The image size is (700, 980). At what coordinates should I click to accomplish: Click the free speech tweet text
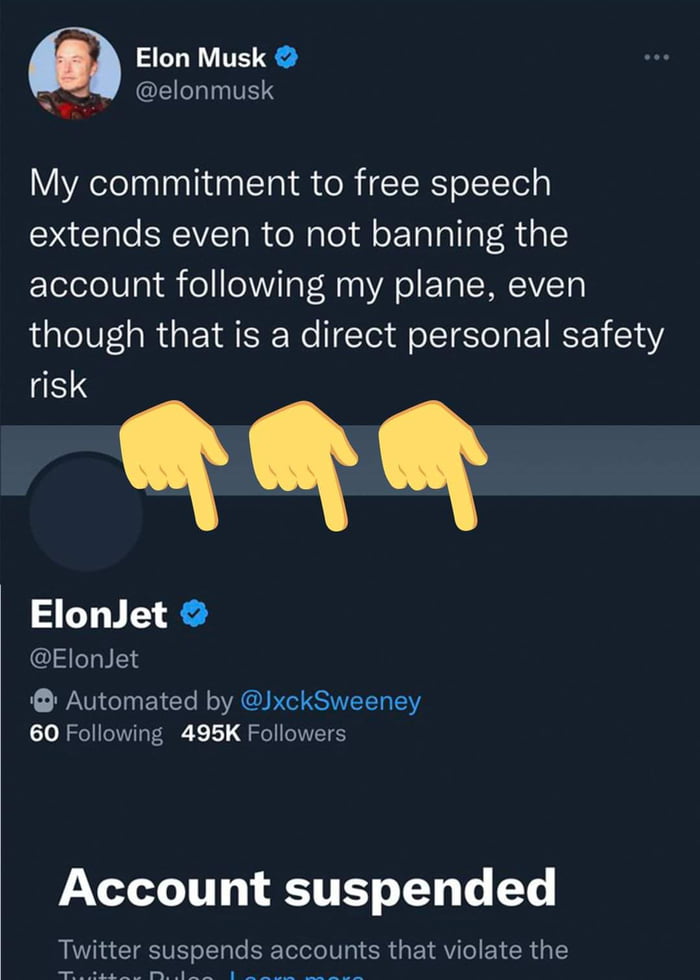(345, 284)
